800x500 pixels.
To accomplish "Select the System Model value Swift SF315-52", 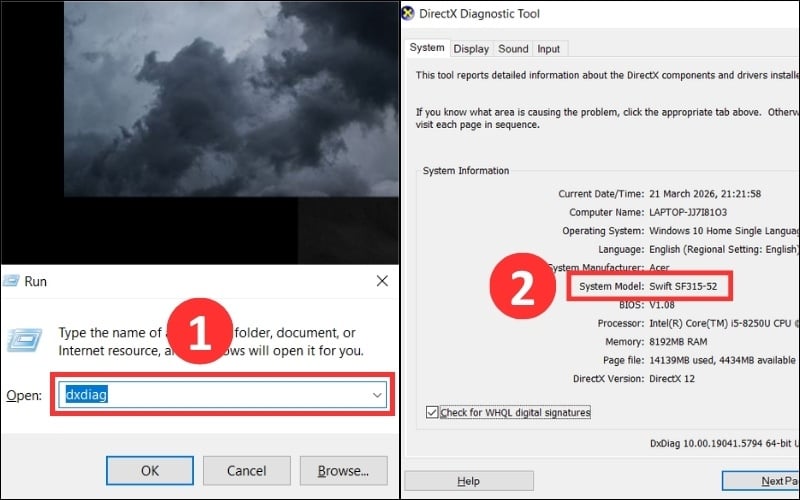I will (683, 286).
